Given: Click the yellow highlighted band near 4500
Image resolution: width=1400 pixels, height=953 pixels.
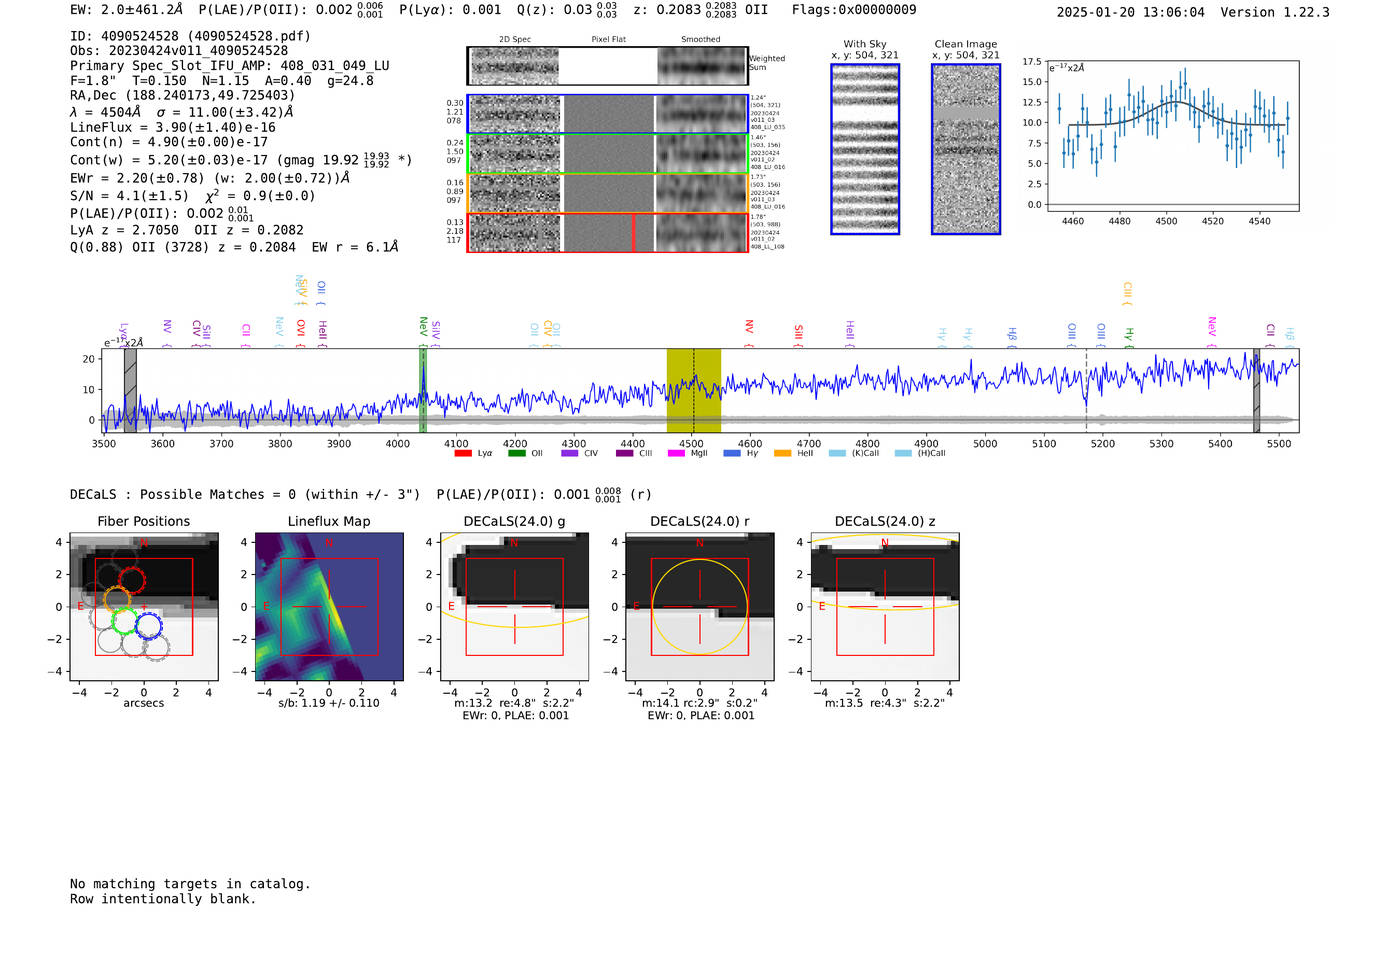Looking at the screenshot, I should pyautogui.click(x=694, y=390).
